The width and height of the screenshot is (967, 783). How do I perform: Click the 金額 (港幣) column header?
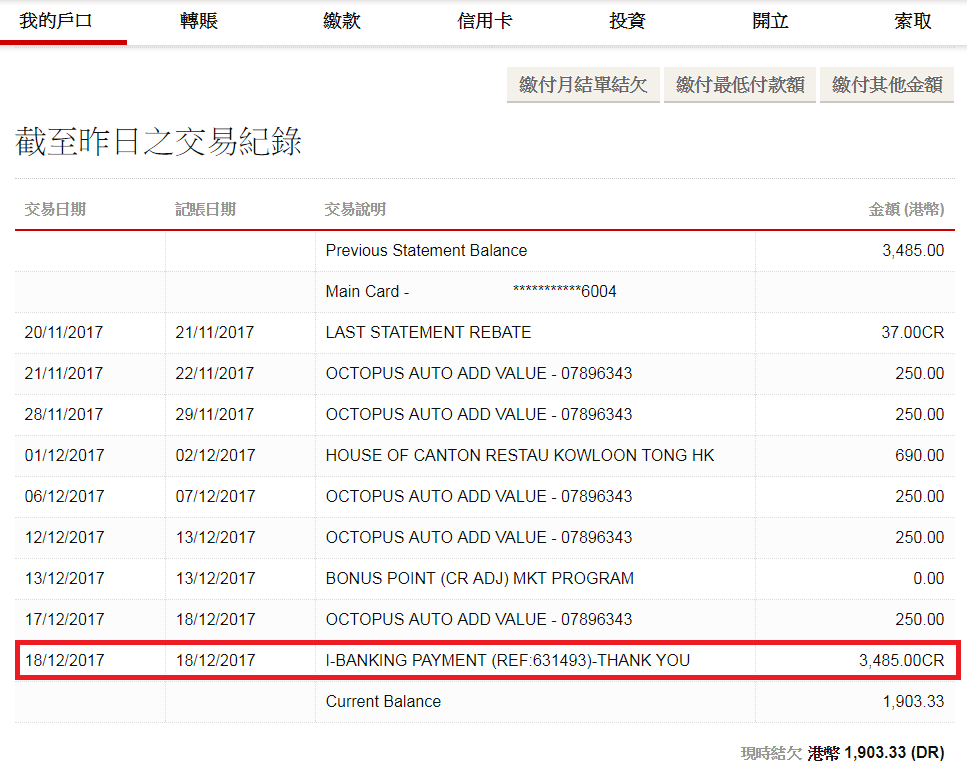pos(905,209)
